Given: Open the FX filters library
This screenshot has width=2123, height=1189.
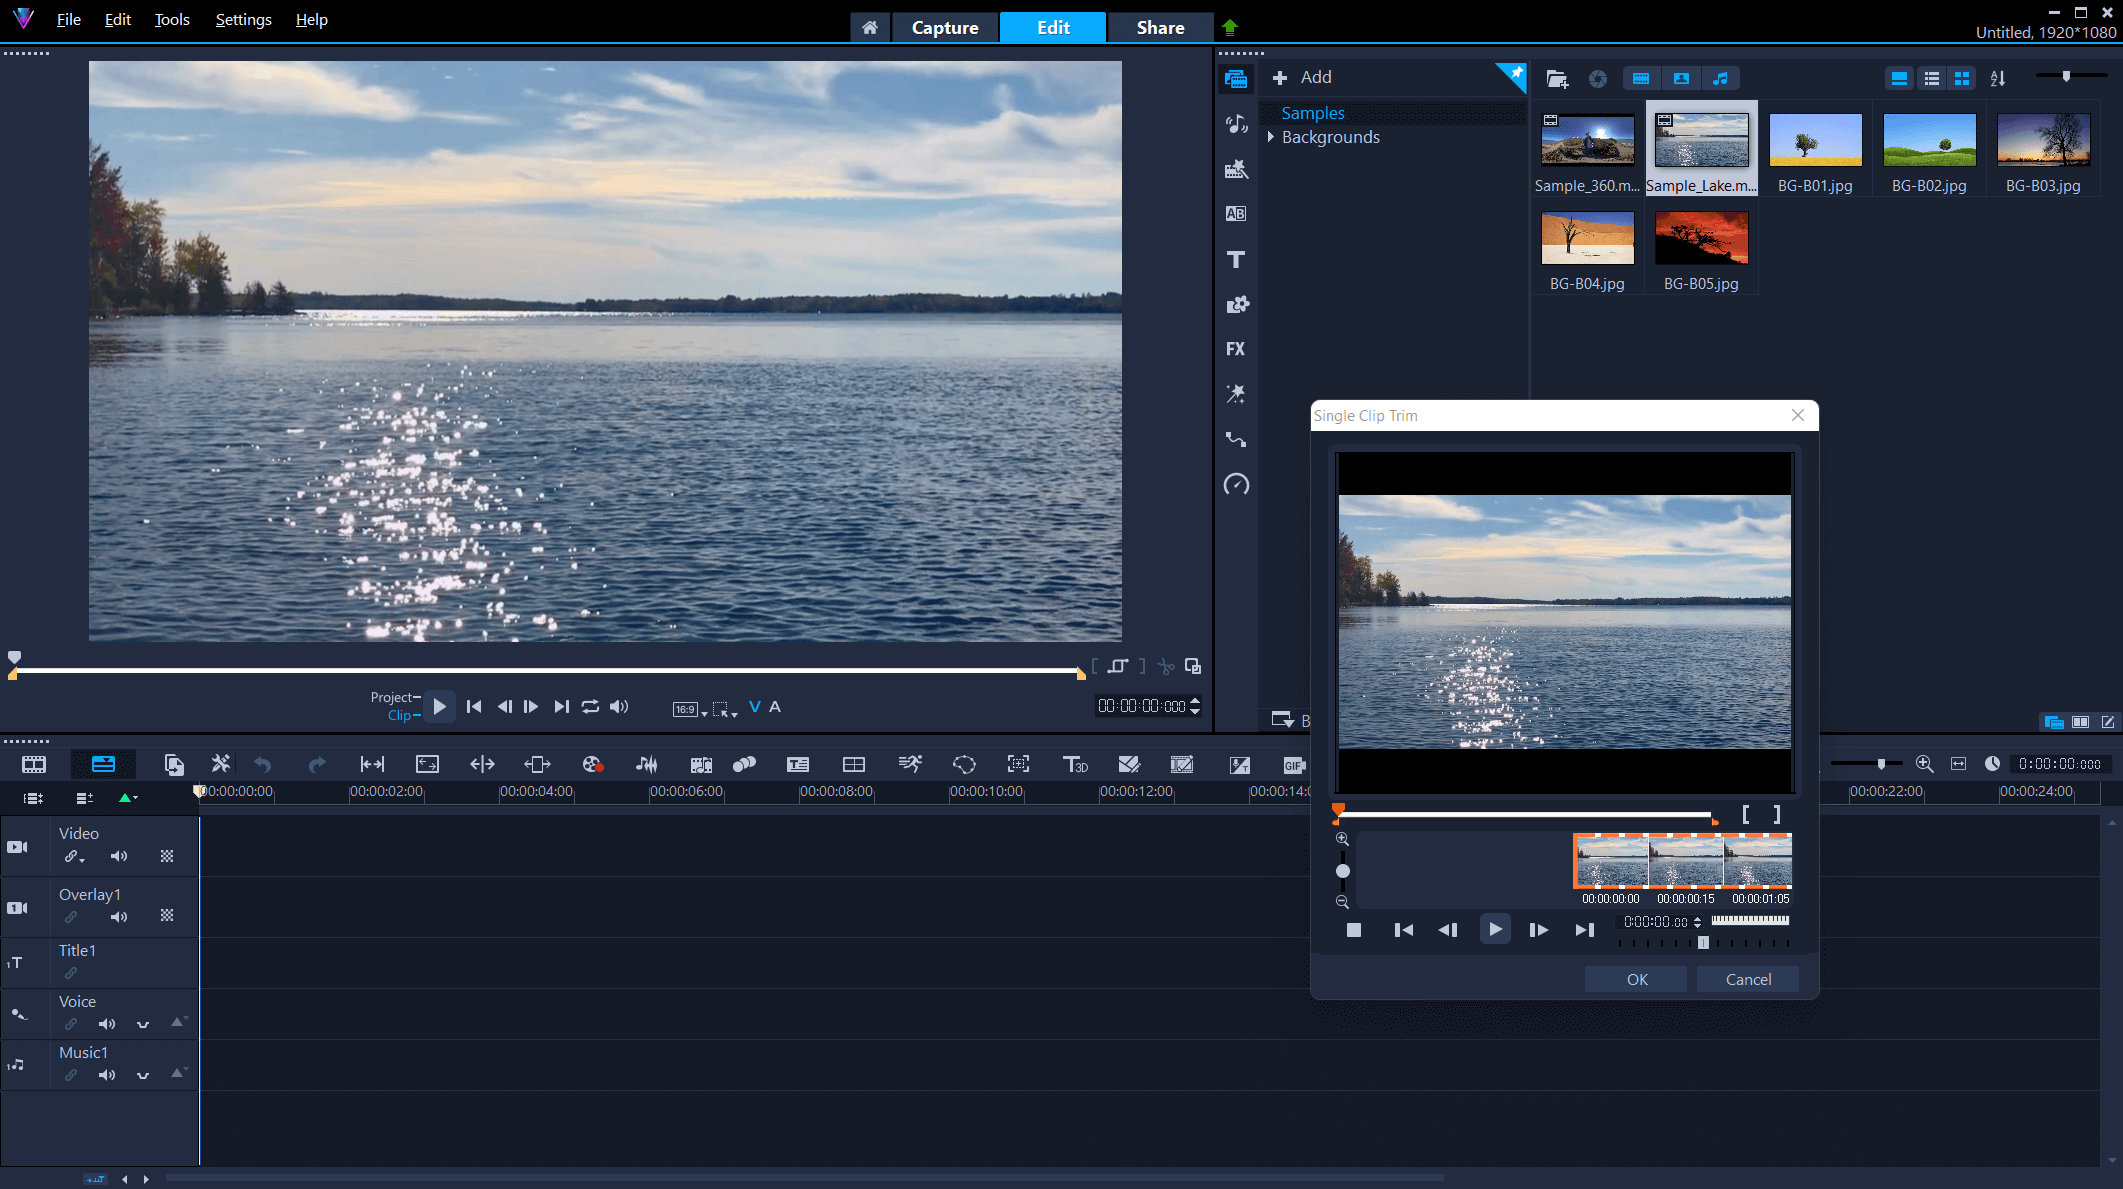Looking at the screenshot, I should point(1236,348).
